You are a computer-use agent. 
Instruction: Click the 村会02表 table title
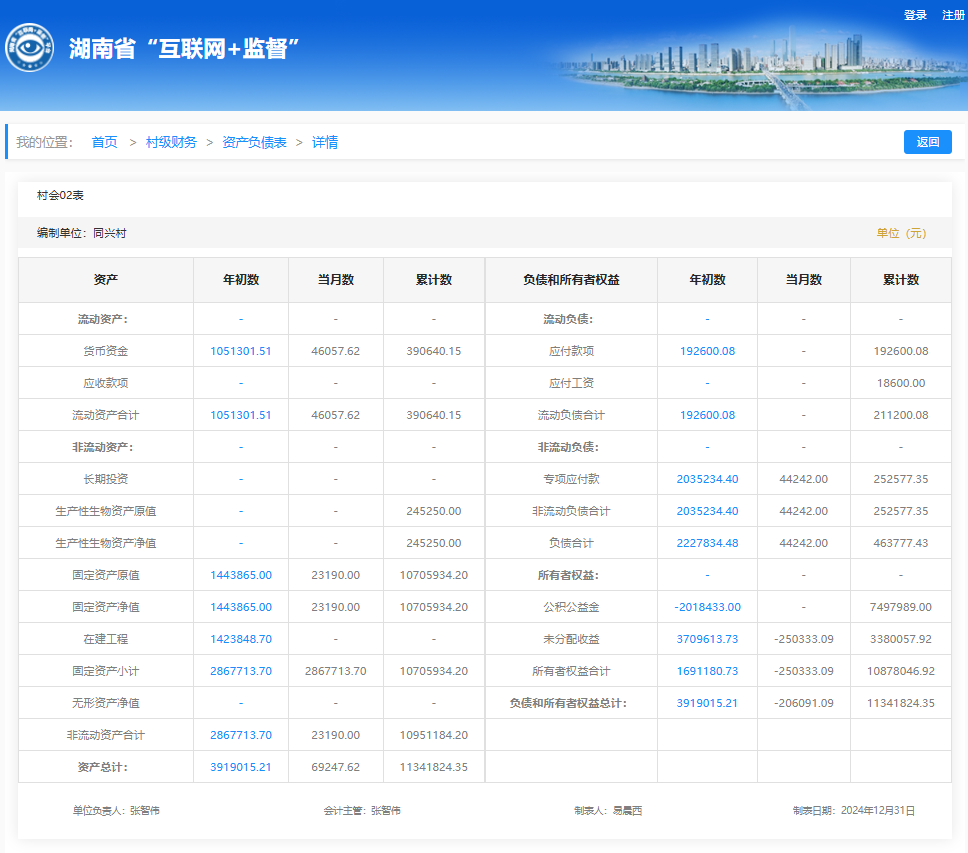[60, 196]
